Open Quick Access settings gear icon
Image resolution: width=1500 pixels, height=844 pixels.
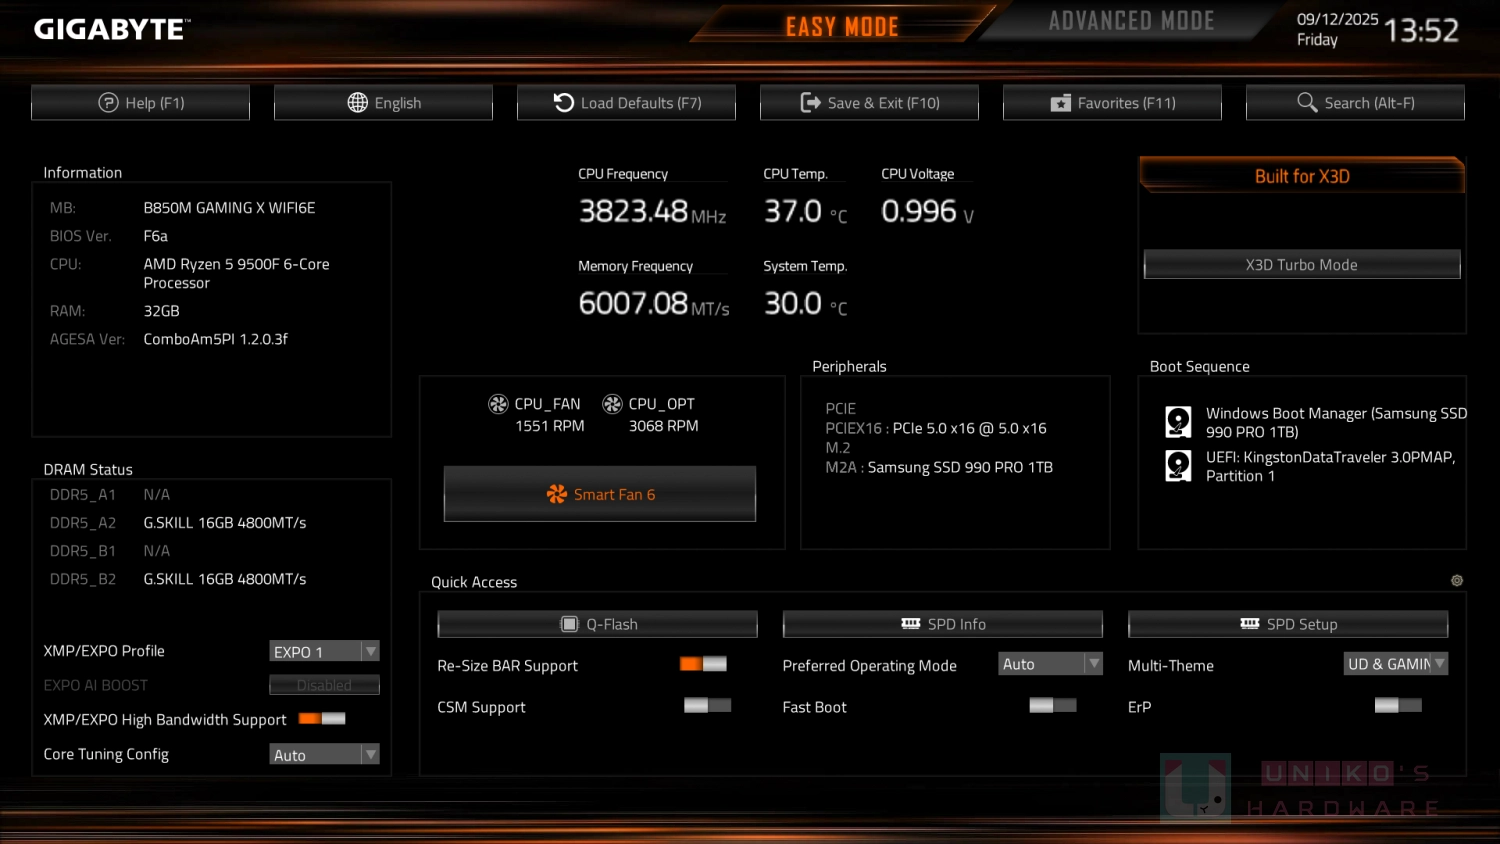[x=1457, y=581]
